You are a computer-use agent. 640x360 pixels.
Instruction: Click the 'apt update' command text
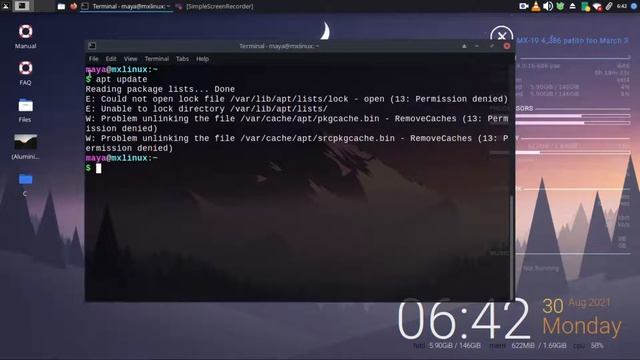(x=122, y=79)
